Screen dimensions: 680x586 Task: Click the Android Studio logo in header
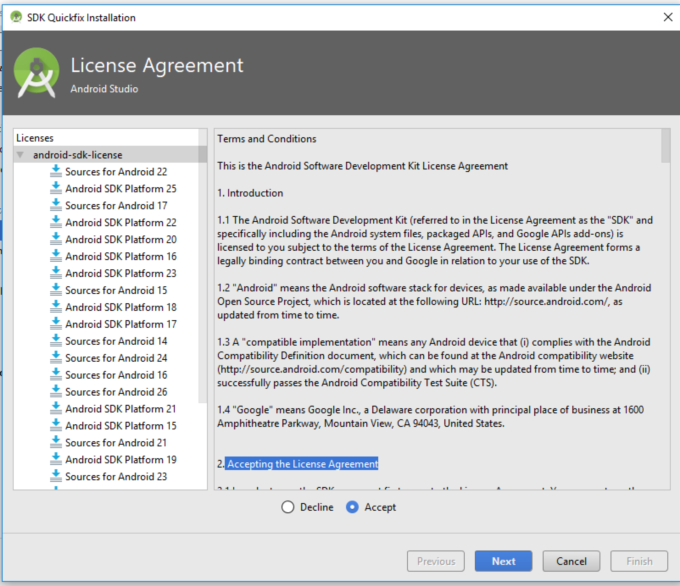pyautogui.click(x=36, y=72)
